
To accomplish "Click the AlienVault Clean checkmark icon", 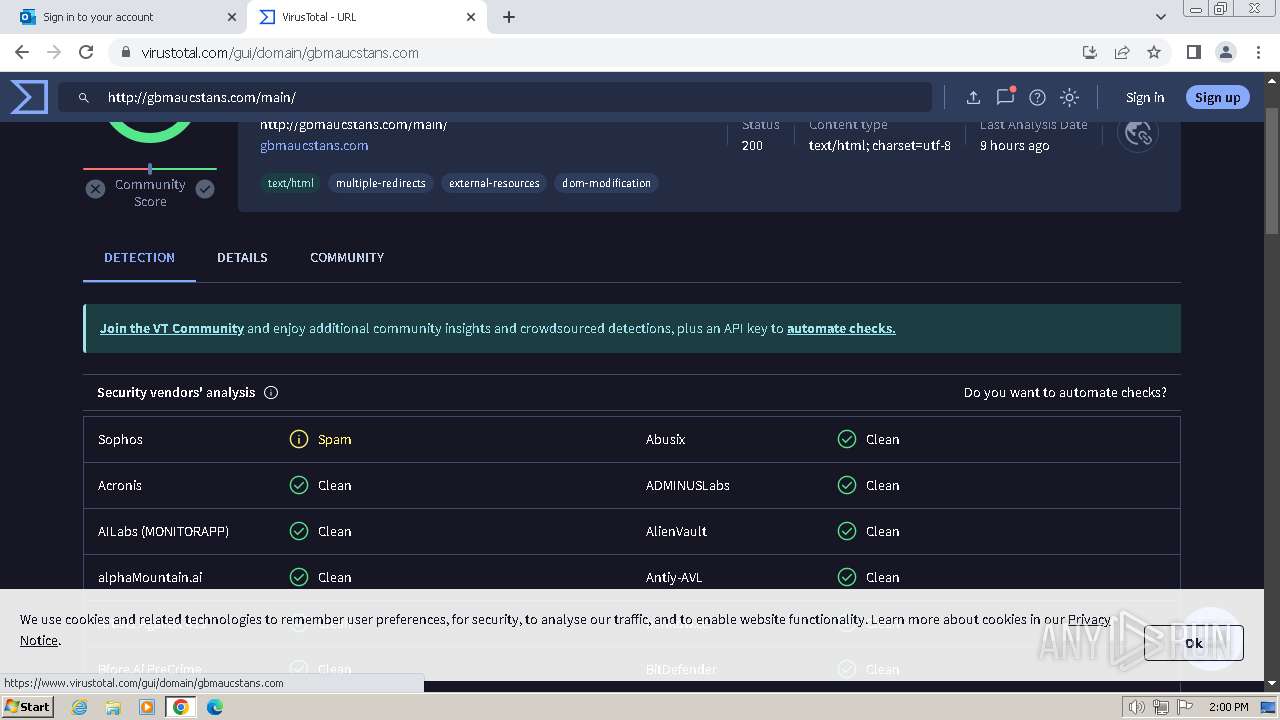I will [847, 531].
